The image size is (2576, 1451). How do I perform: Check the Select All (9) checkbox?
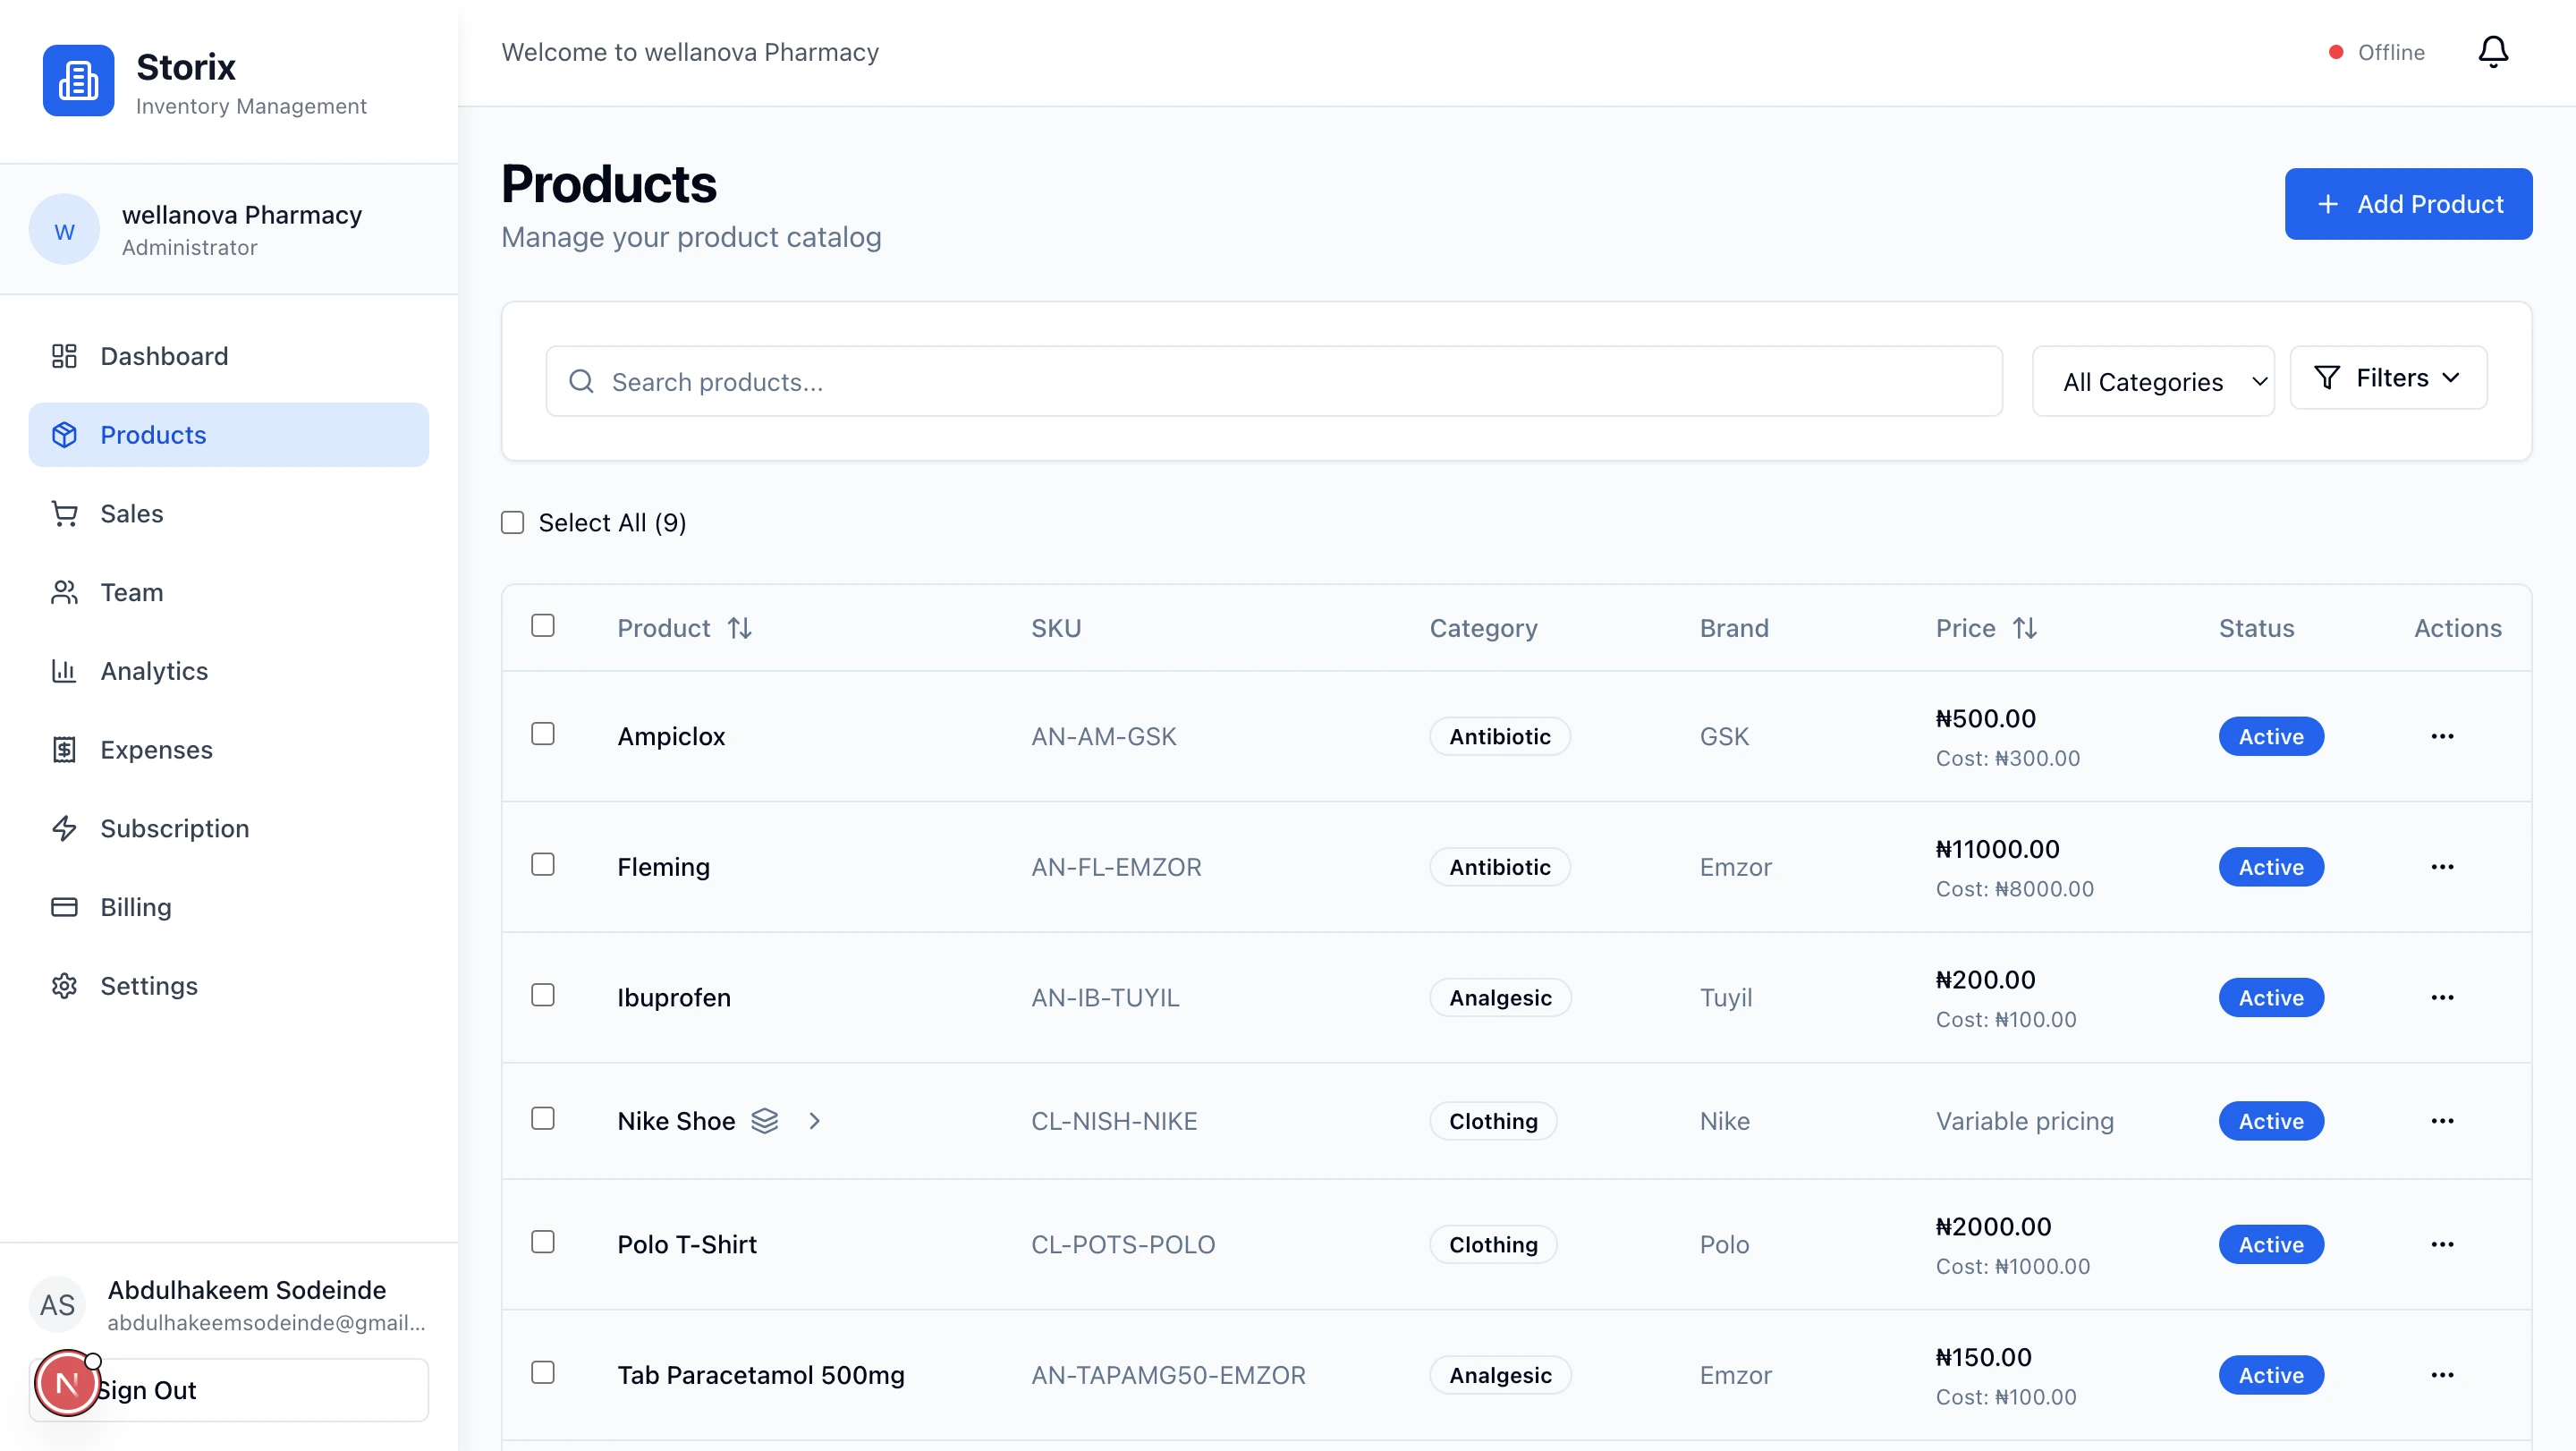513,522
